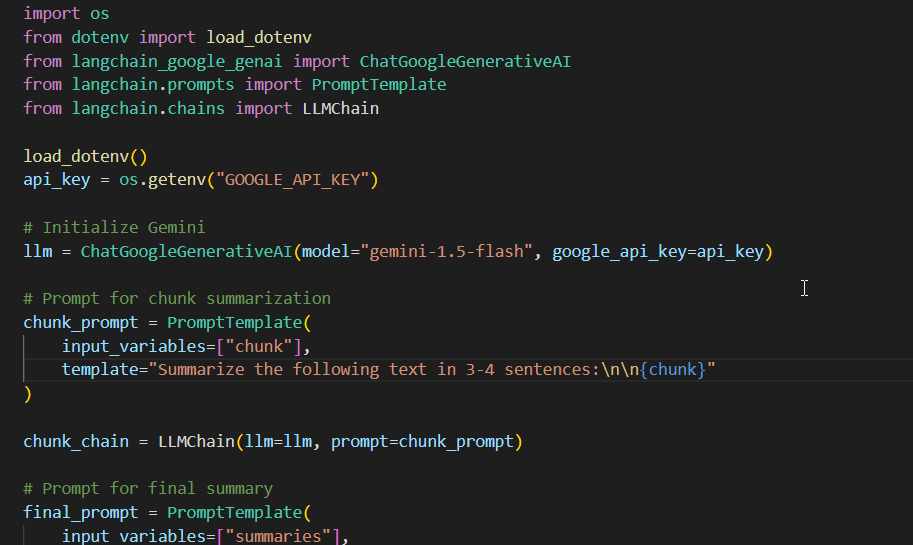Click the '# Prompt for chunk summarization' comment
913x545 pixels.
(x=177, y=298)
